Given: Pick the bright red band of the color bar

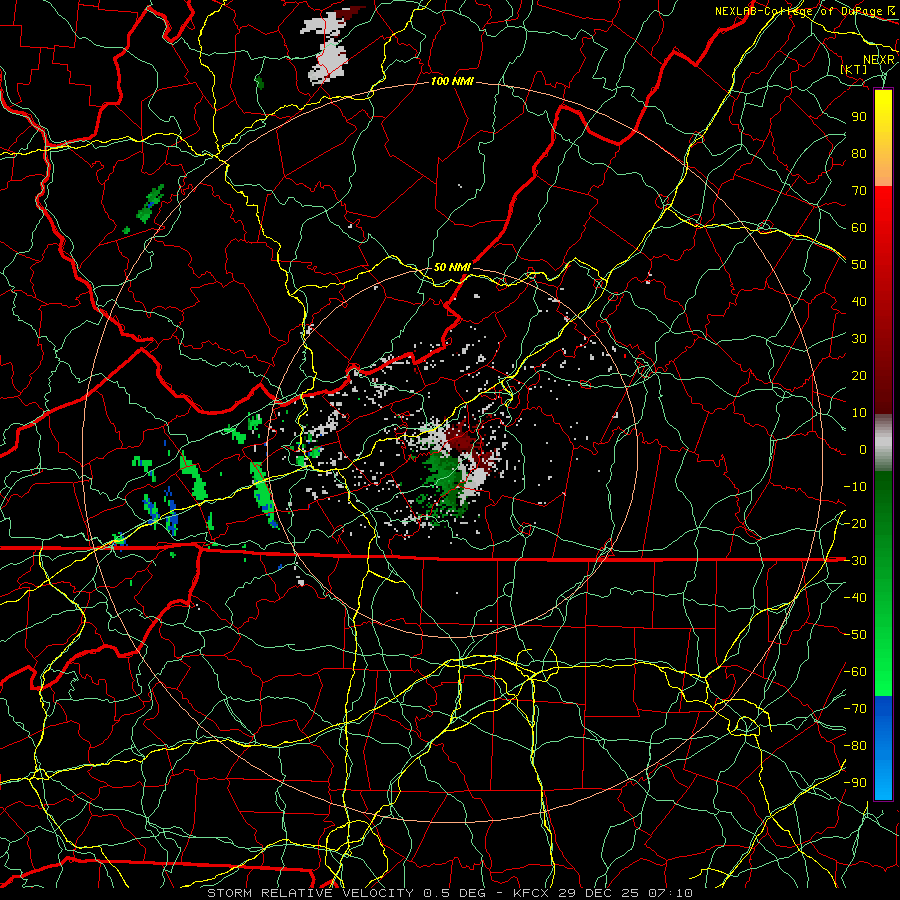Looking at the screenshot, I should tap(883, 210).
